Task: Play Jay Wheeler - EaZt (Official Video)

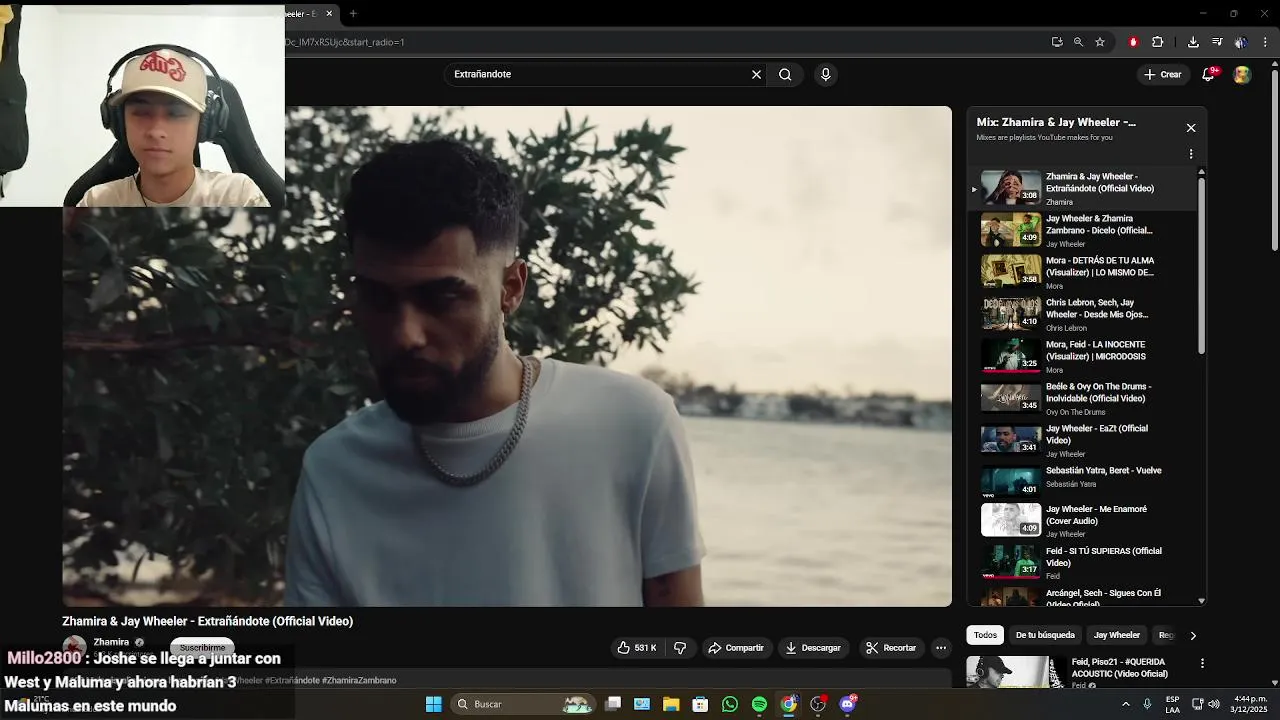Action: [1082, 440]
